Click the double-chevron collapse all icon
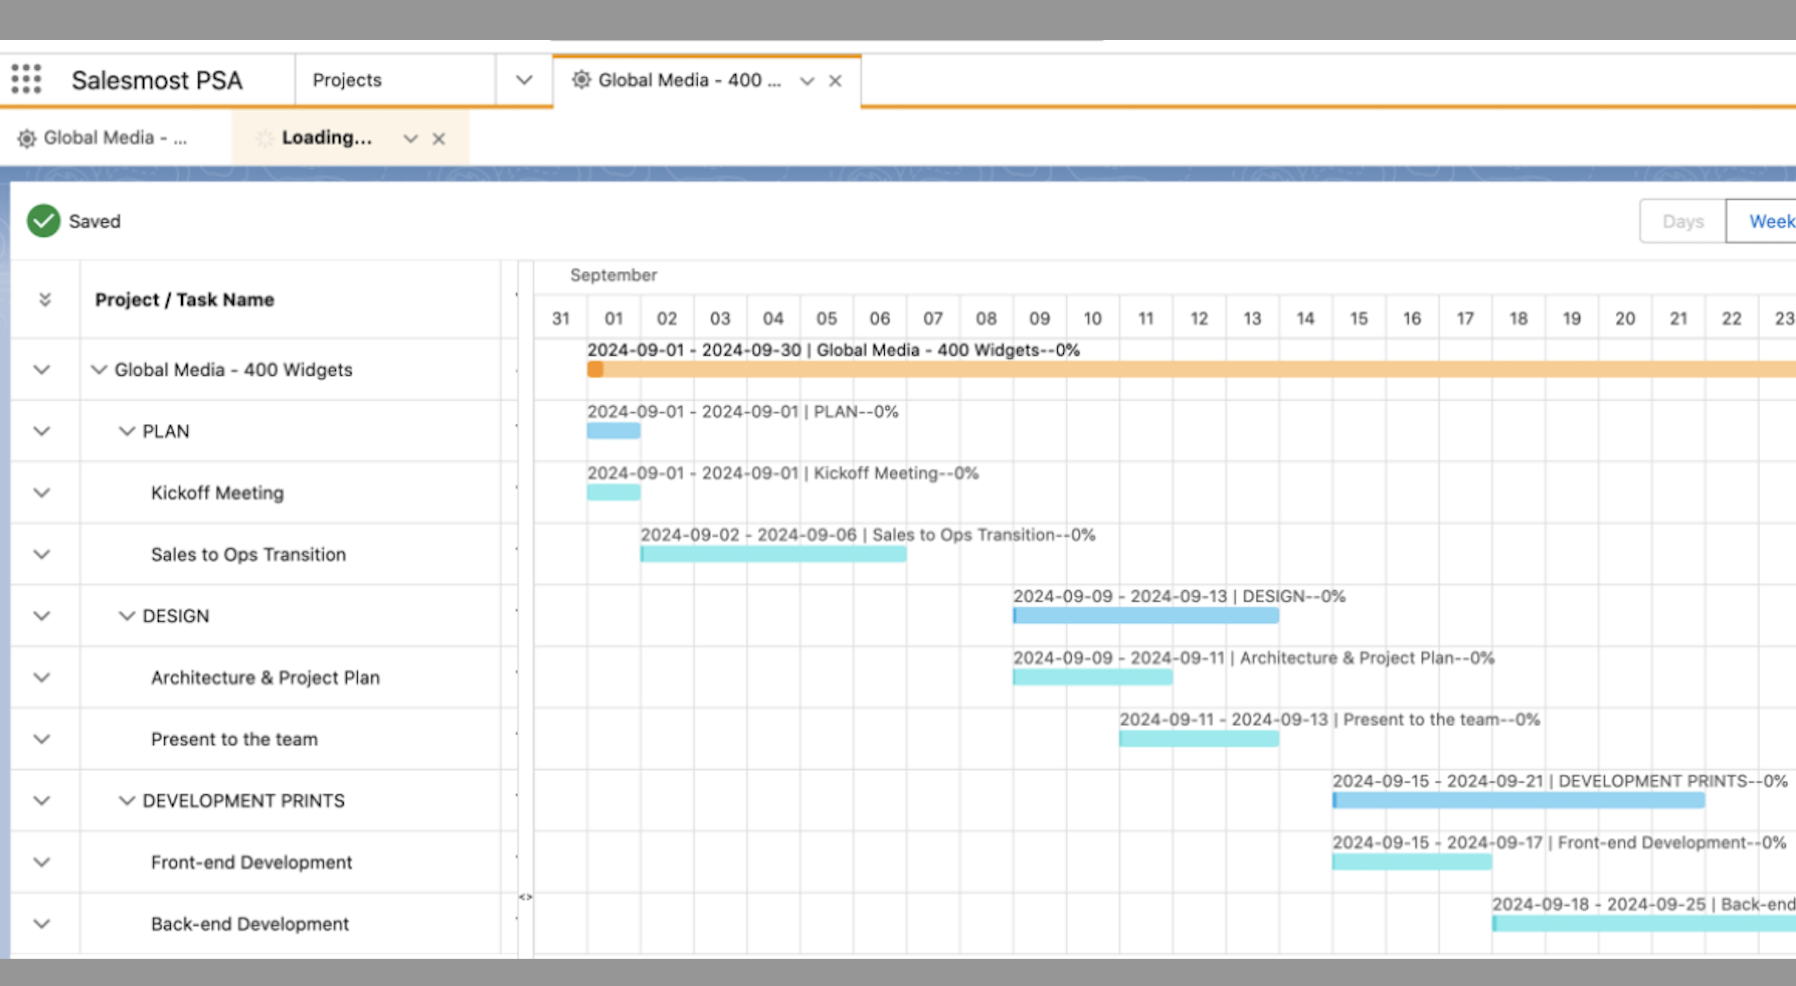Screen dimensions: 1796x986 [44, 300]
